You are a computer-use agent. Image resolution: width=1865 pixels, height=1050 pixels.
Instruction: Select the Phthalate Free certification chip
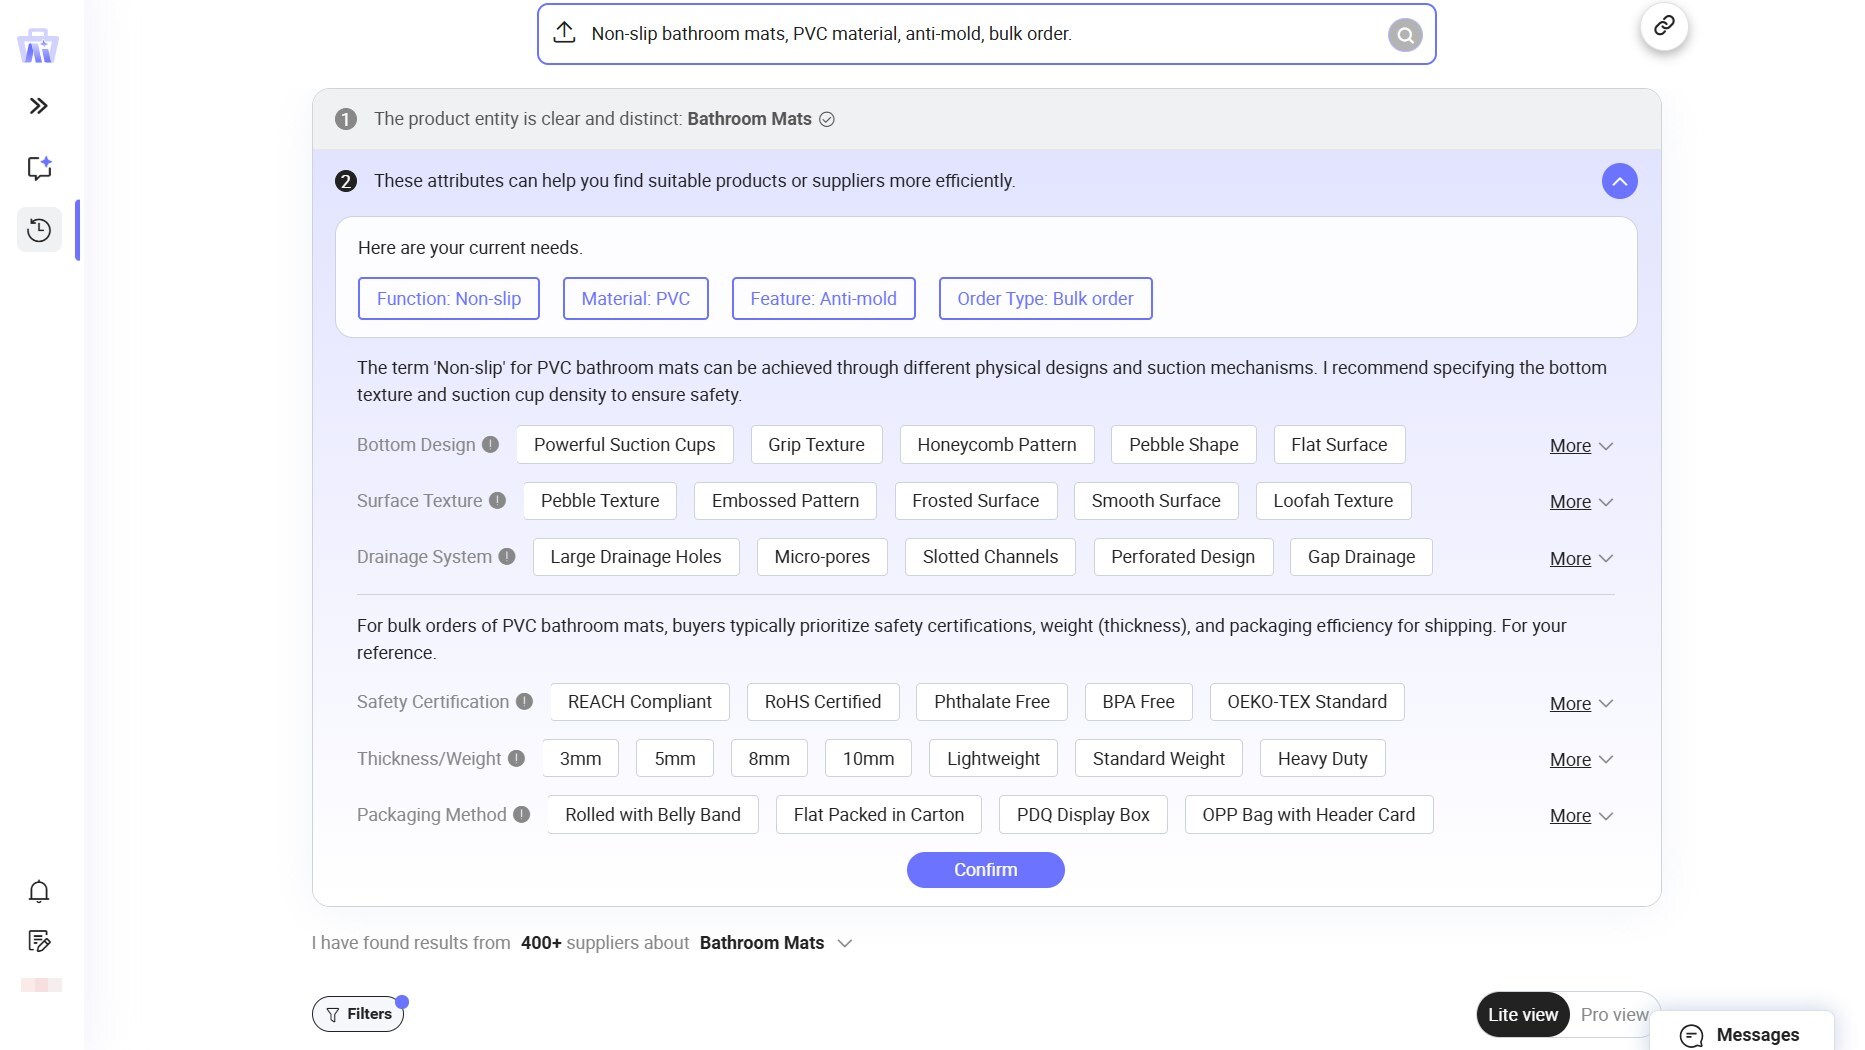991,702
